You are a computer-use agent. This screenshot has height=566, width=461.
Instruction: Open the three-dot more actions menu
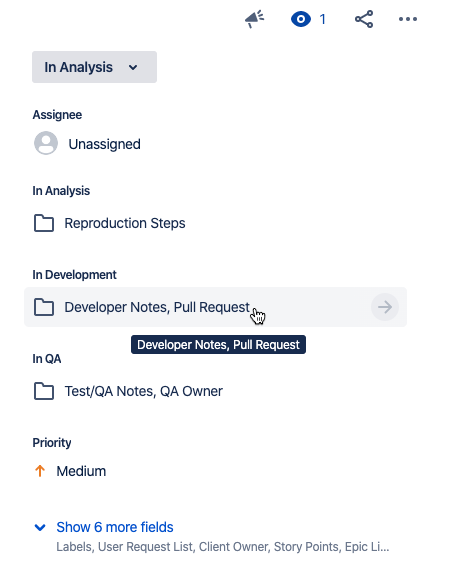408,19
